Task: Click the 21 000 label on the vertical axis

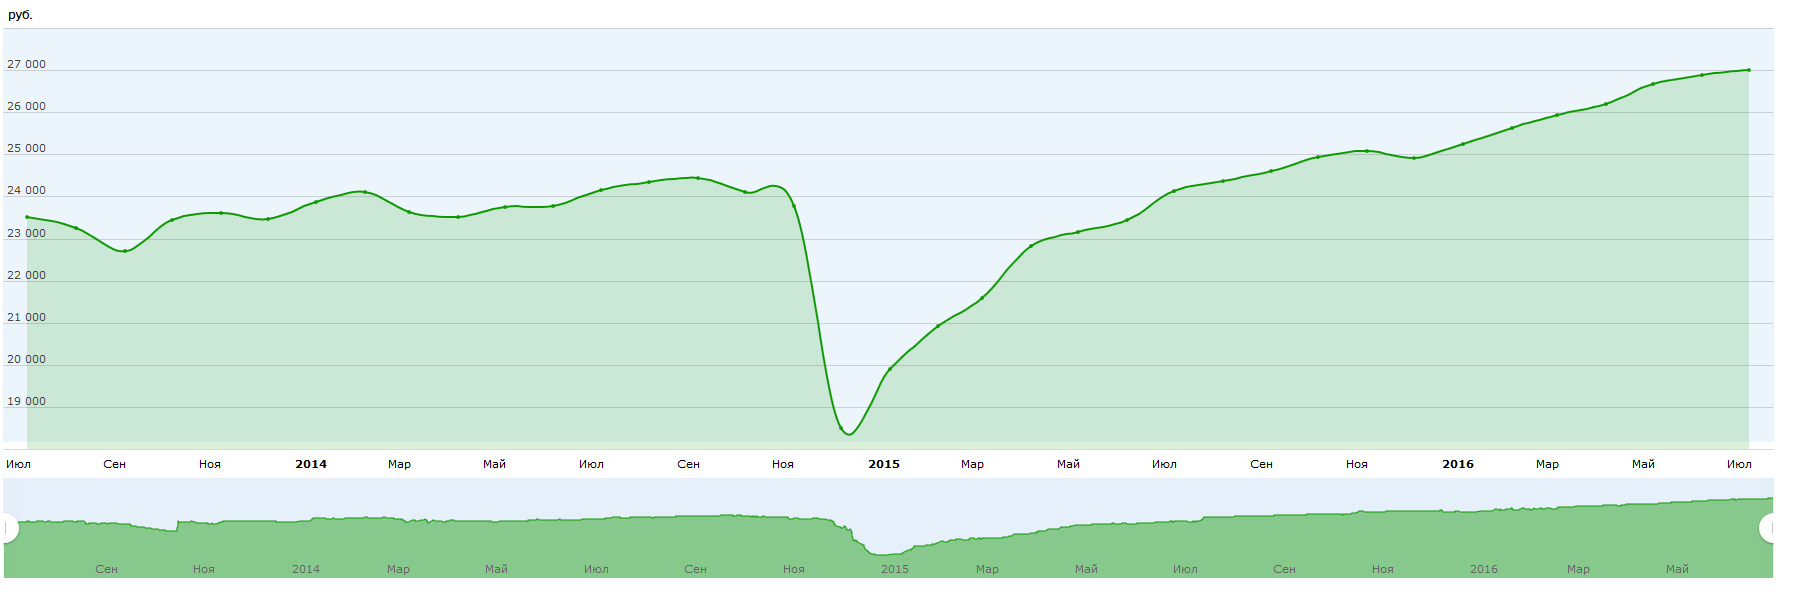Action: pos(27,317)
